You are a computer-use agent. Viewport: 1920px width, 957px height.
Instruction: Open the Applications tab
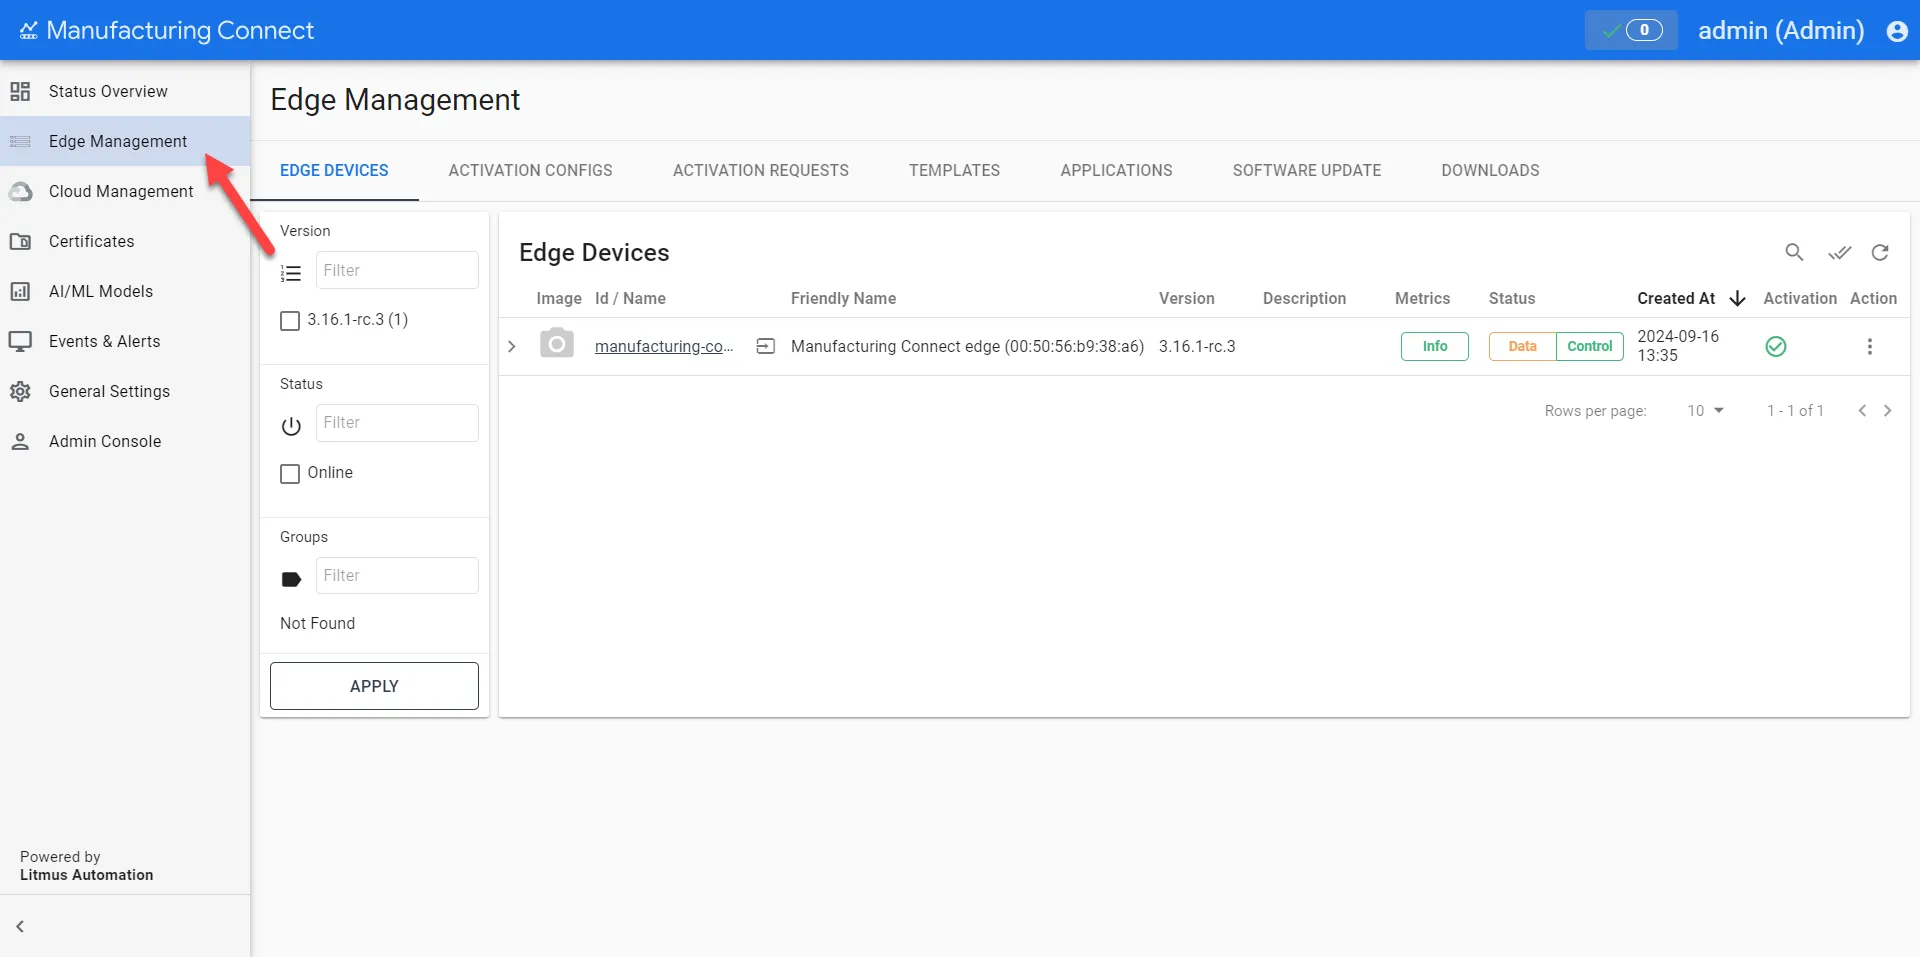[x=1116, y=170]
